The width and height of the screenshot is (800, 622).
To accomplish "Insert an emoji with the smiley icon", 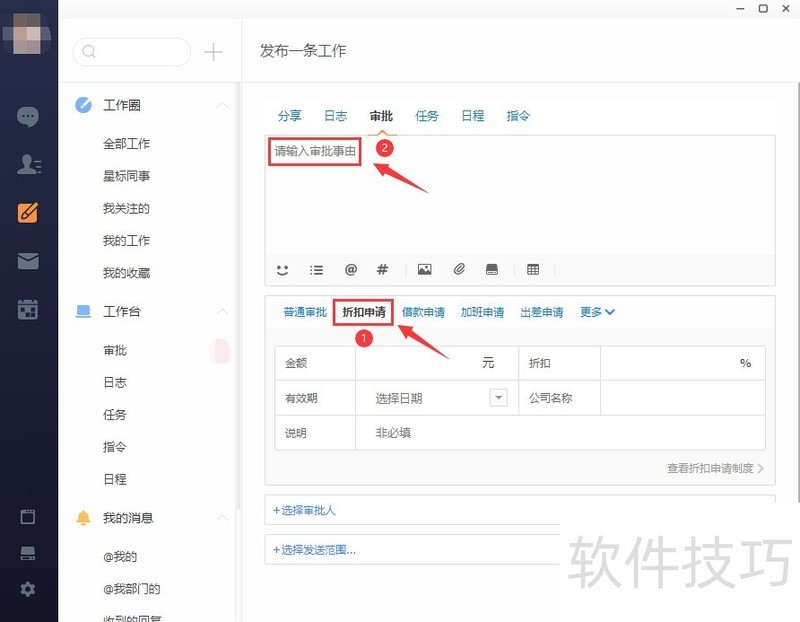I will pyautogui.click(x=282, y=269).
